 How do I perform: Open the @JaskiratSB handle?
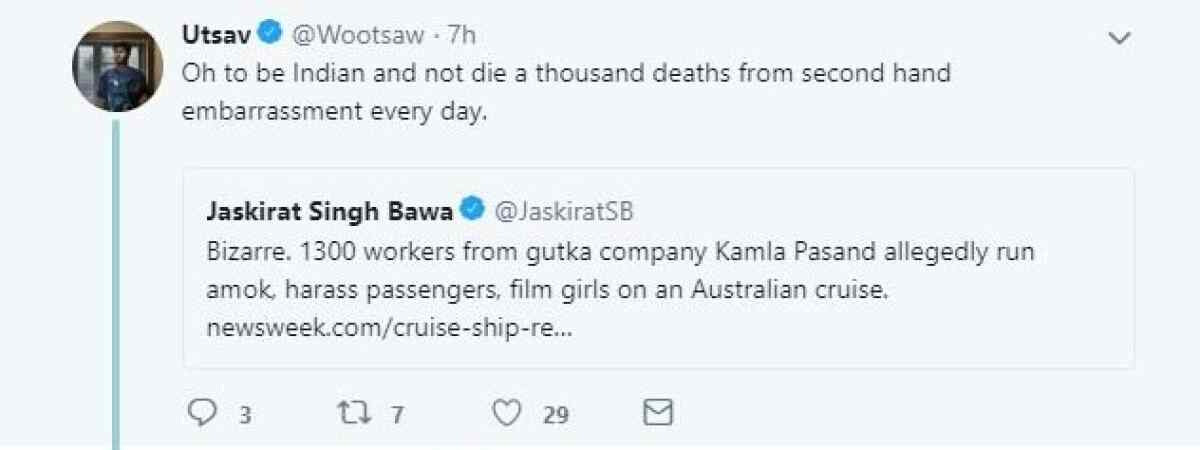point(564,210)
